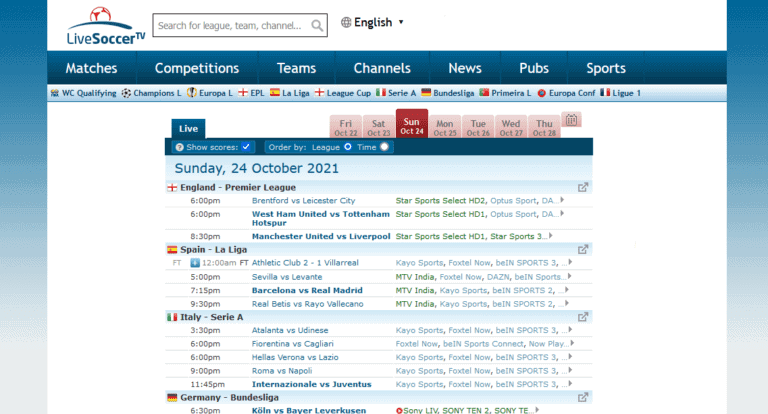Open Spain La Liga external link icon

pos(582,249)
